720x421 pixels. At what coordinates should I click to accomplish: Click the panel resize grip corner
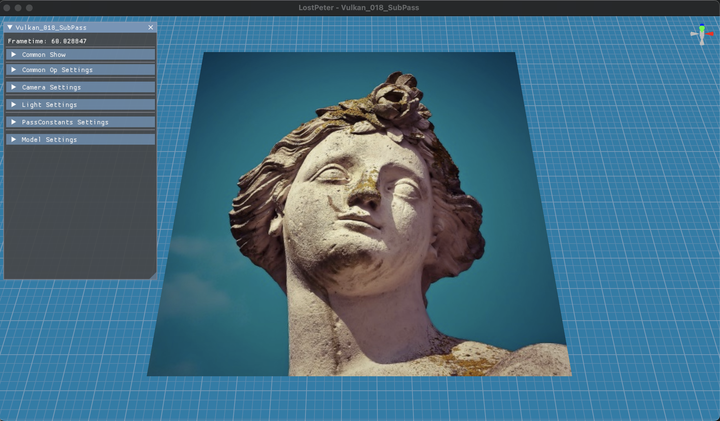click(153, 275)
